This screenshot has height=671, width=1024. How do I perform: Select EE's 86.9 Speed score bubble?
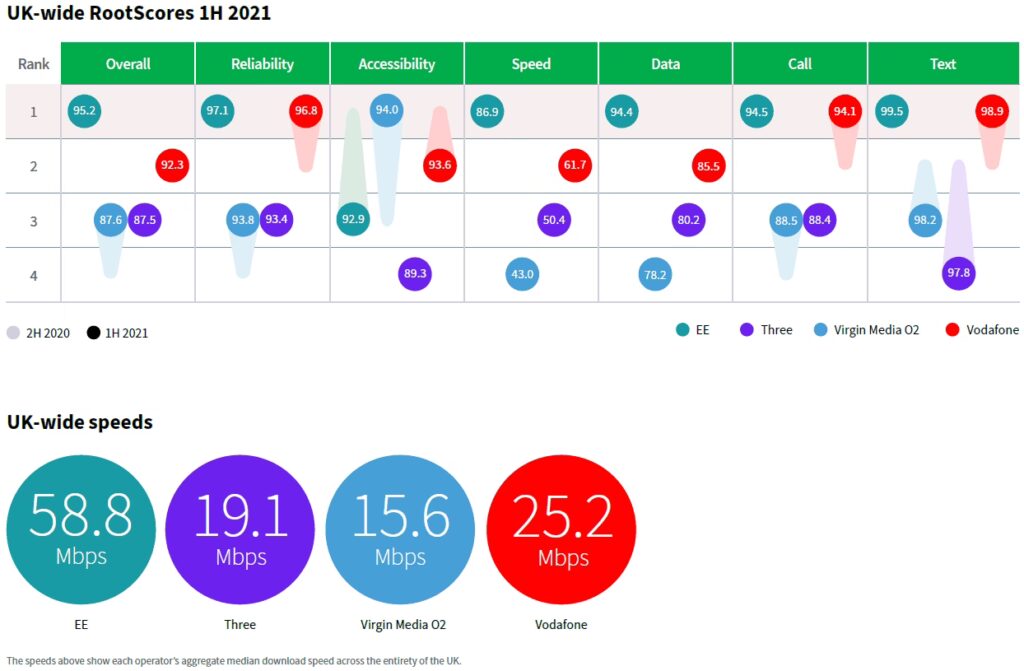tap(487, 112)
